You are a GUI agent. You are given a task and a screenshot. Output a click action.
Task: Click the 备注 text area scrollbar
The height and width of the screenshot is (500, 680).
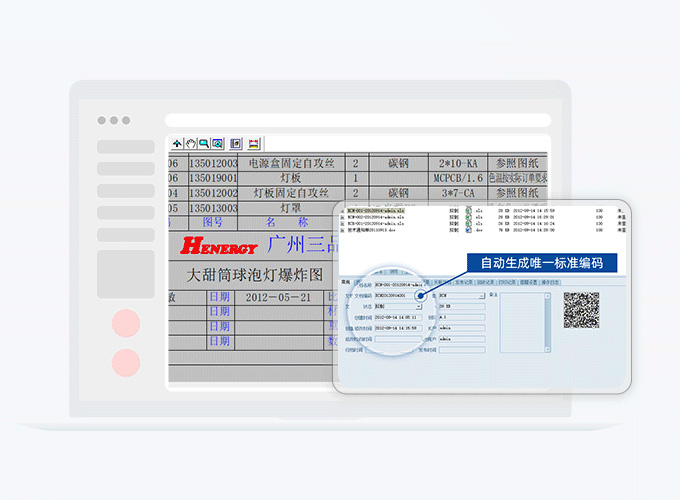(546, 322)
